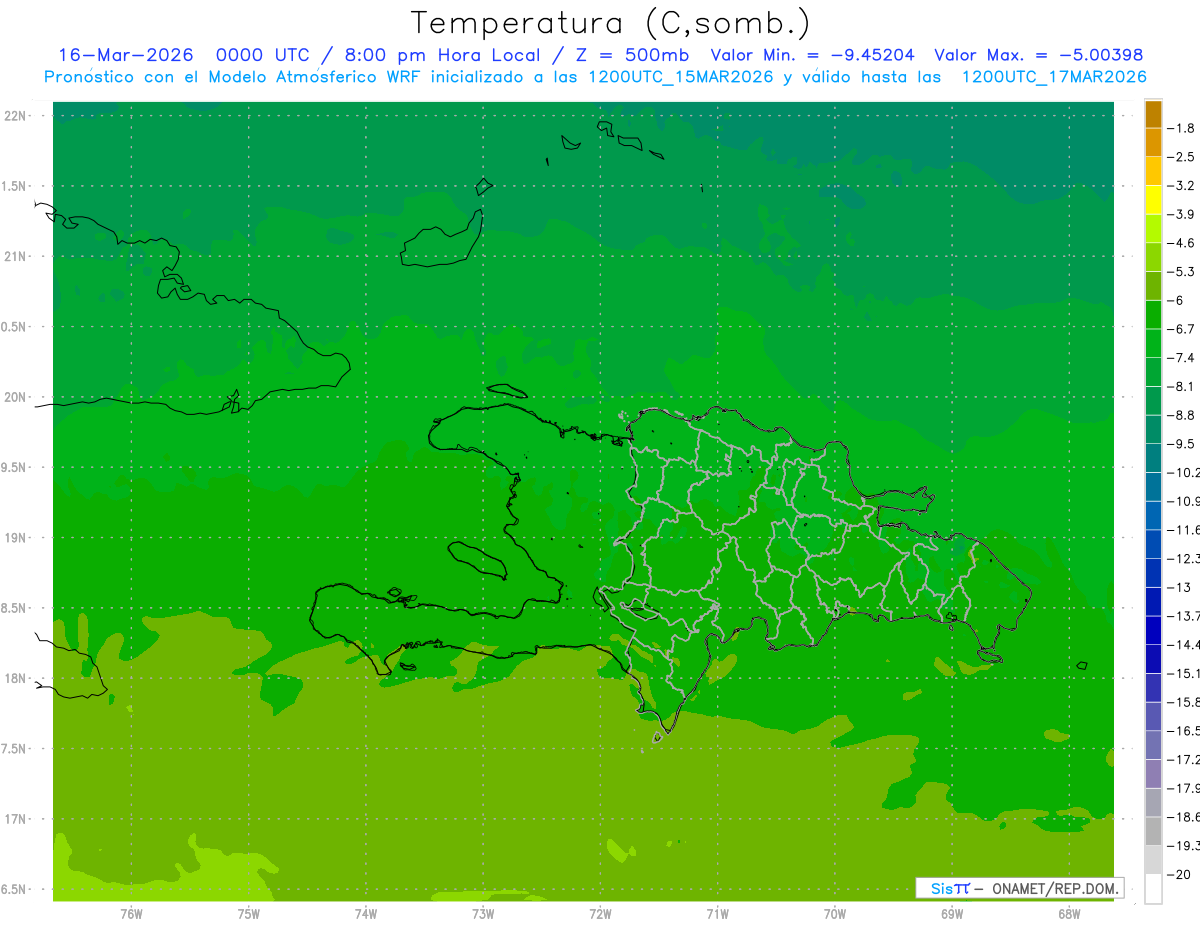Screen dimensions: 1200x927
Task: Click the '73W' longitude label
Action: pyautogui.click(x=483, y=914)
